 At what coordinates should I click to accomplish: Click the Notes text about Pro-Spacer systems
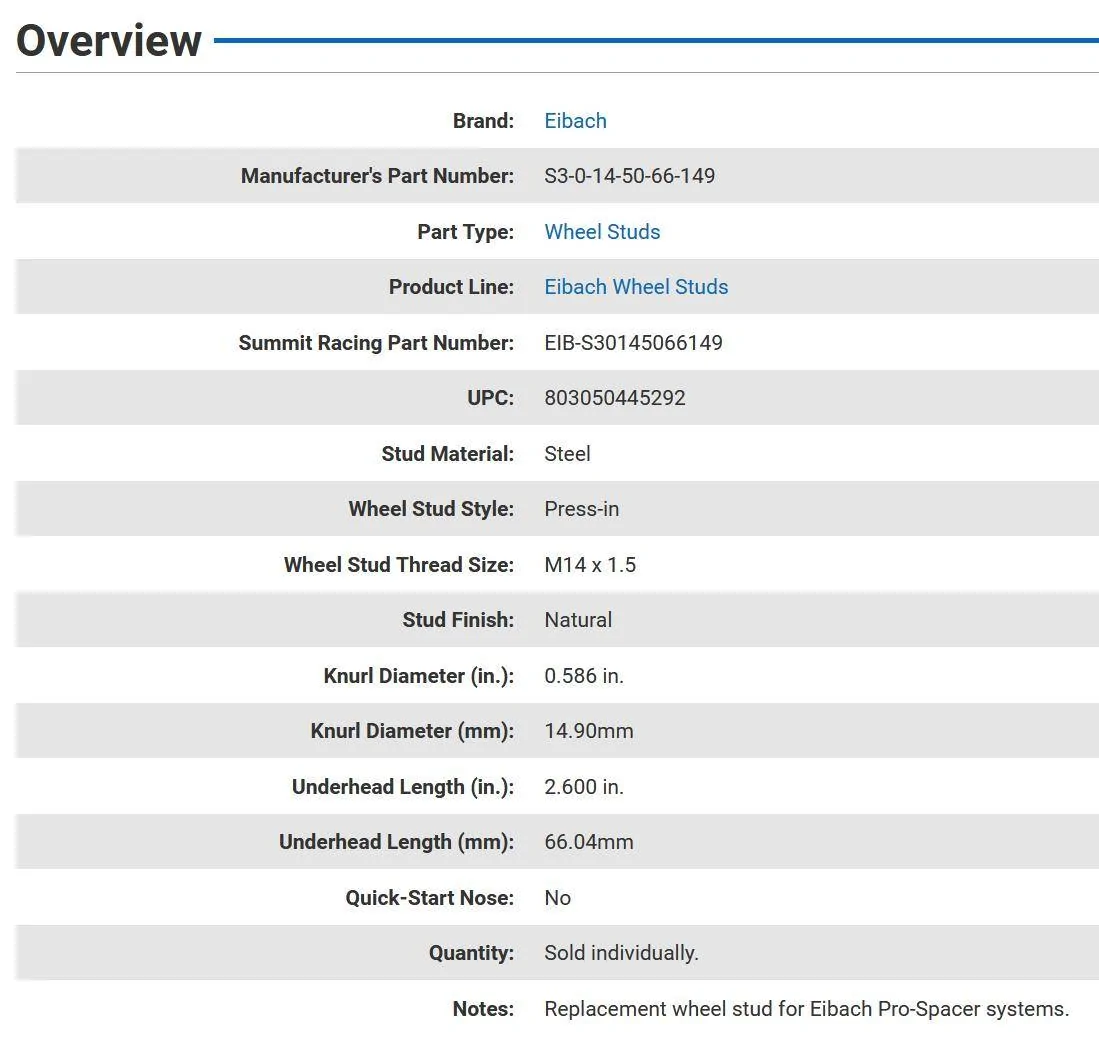tap(807, 1009)
